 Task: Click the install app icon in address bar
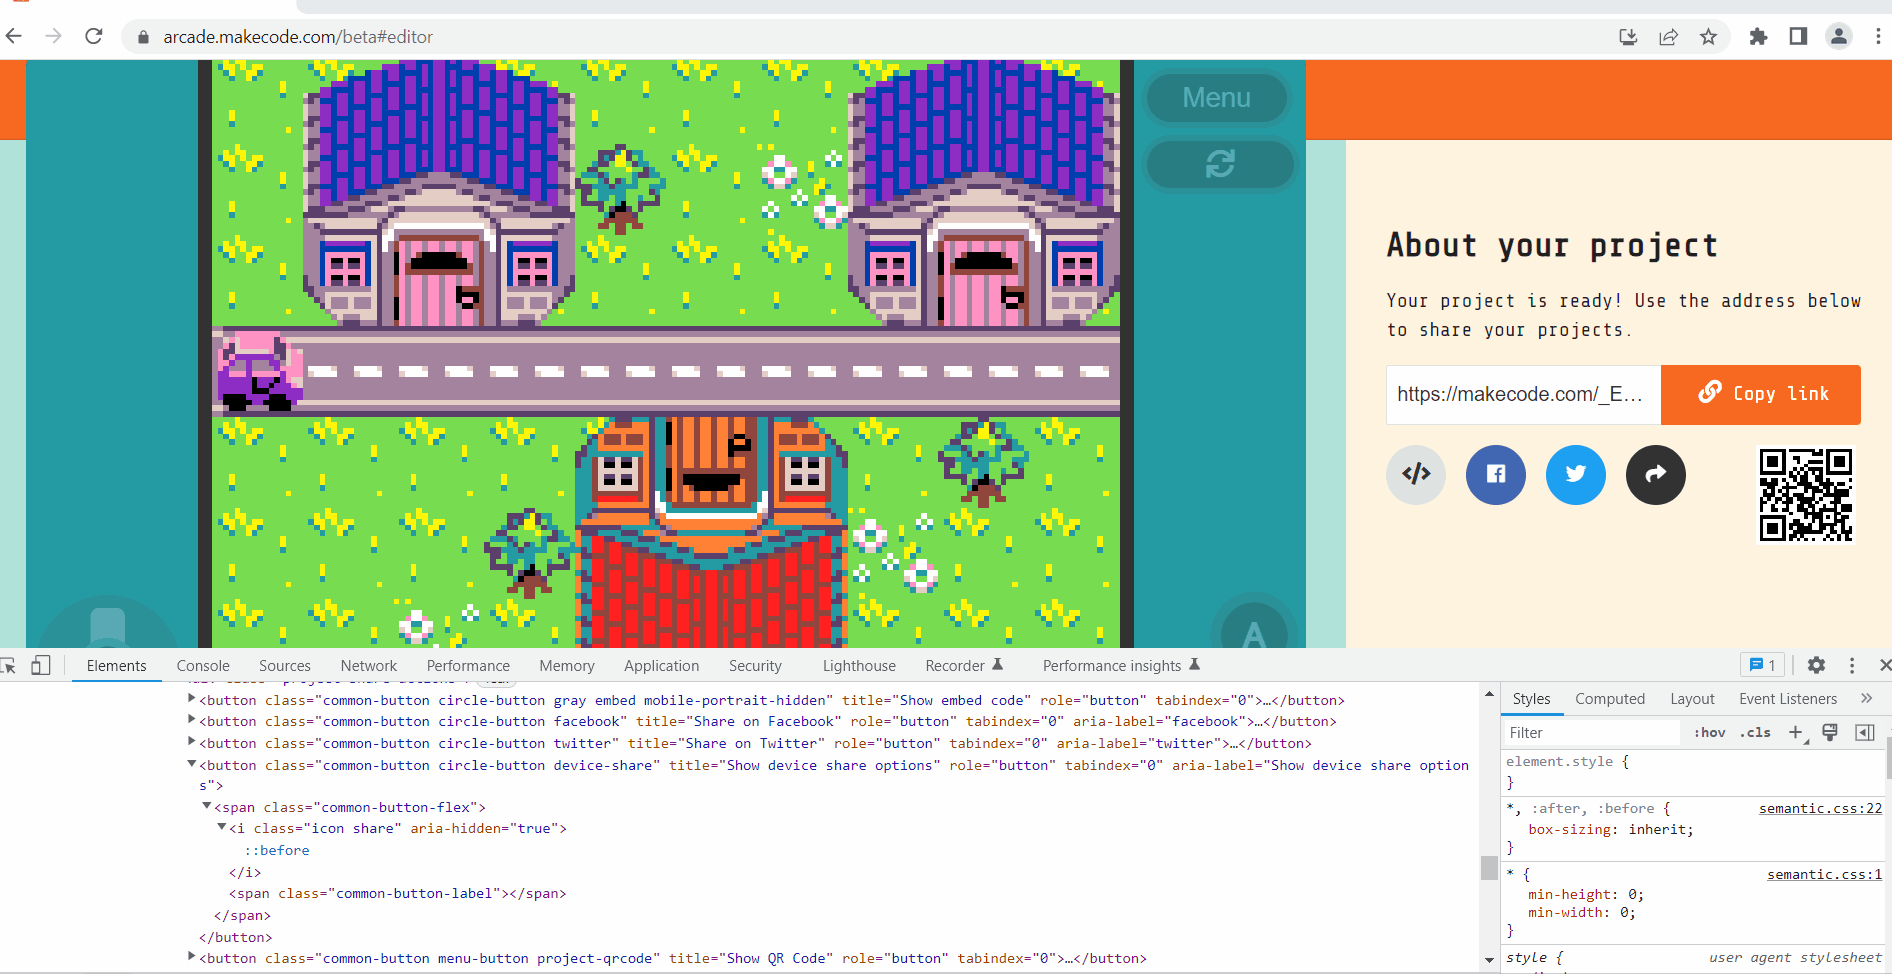point(1628,37)
